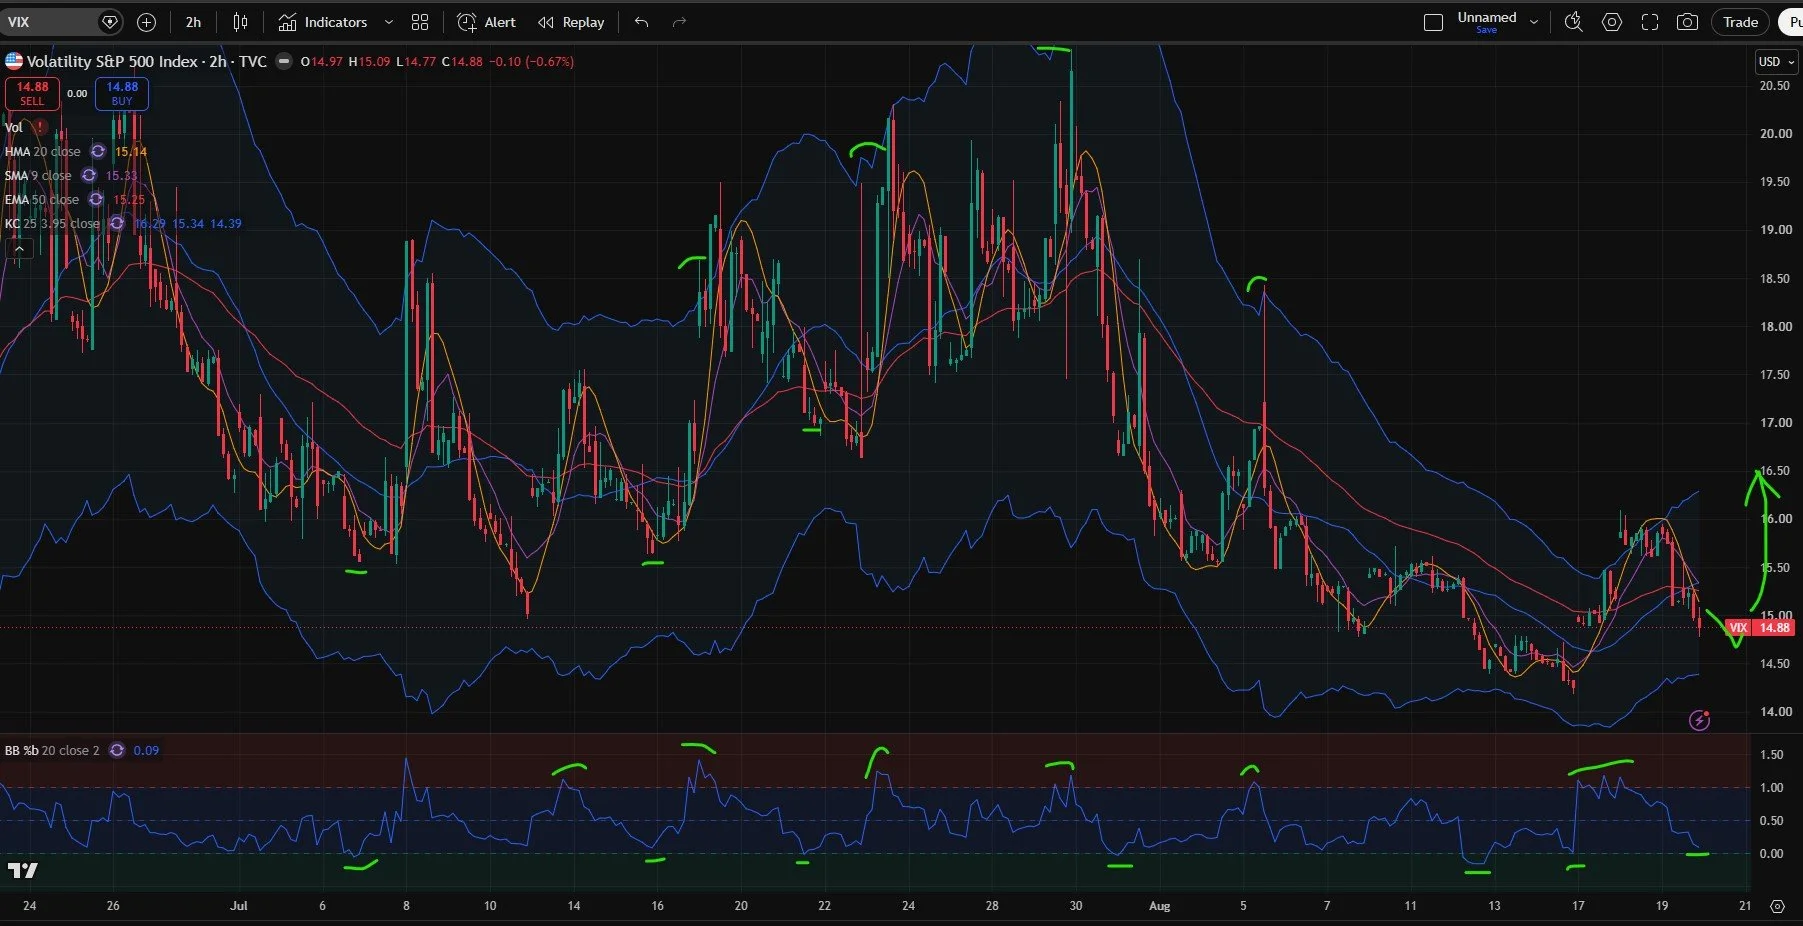Open the 2h interval selector
This screenshot has width=1803, height=926.
193,22
